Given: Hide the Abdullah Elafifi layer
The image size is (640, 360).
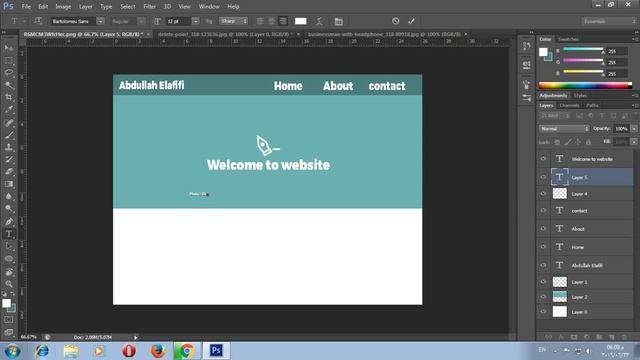Looking at the screenshot, I should 543,265.
